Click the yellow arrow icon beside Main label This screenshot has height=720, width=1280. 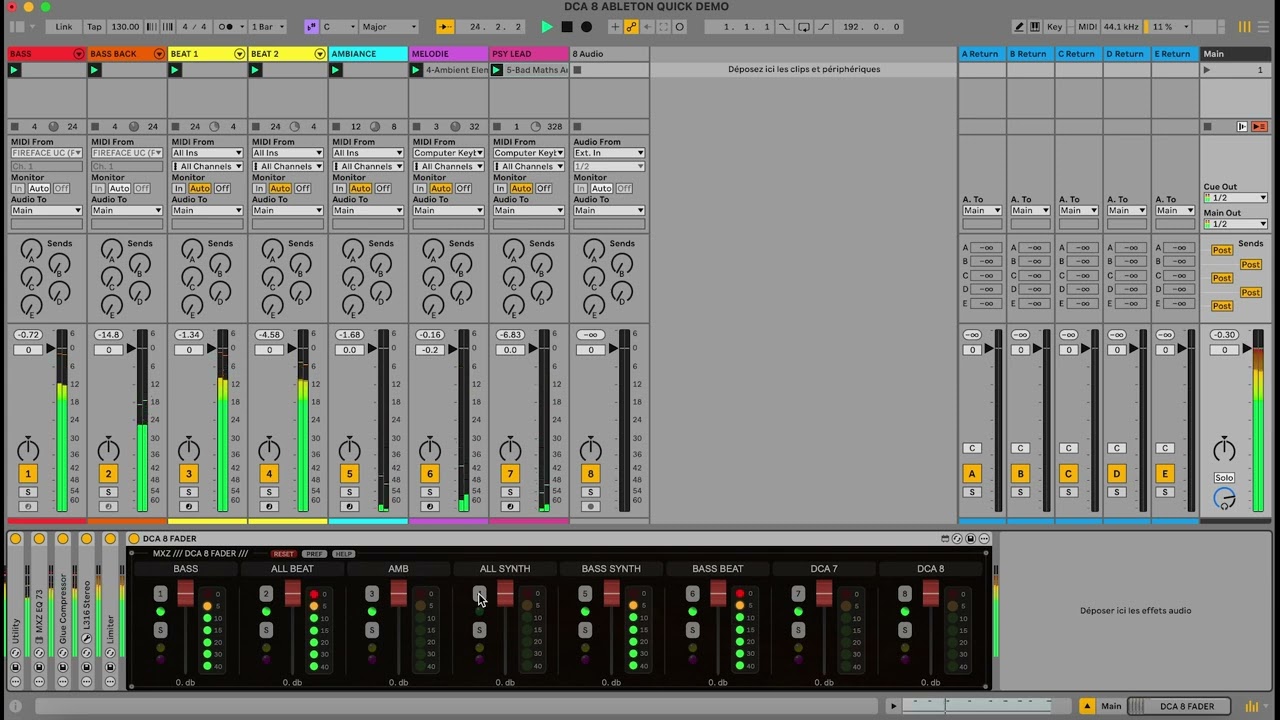[1088, 706]
